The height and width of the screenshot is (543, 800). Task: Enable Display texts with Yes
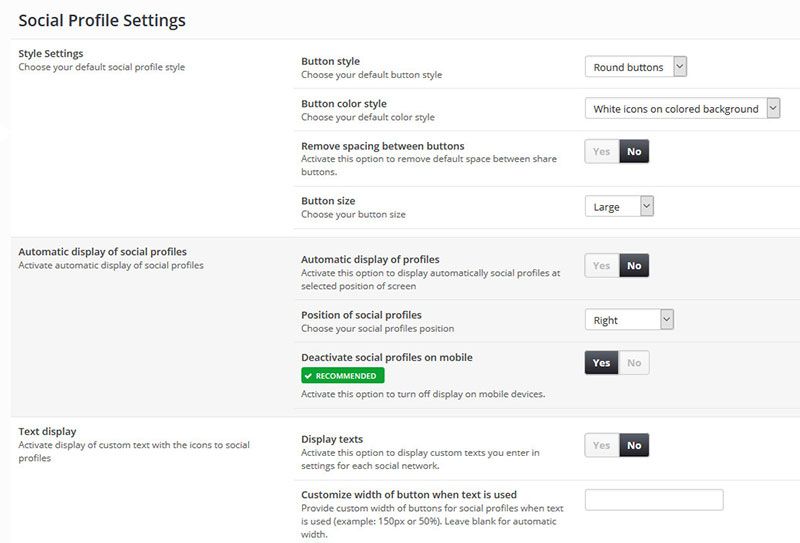coord(602,445)
